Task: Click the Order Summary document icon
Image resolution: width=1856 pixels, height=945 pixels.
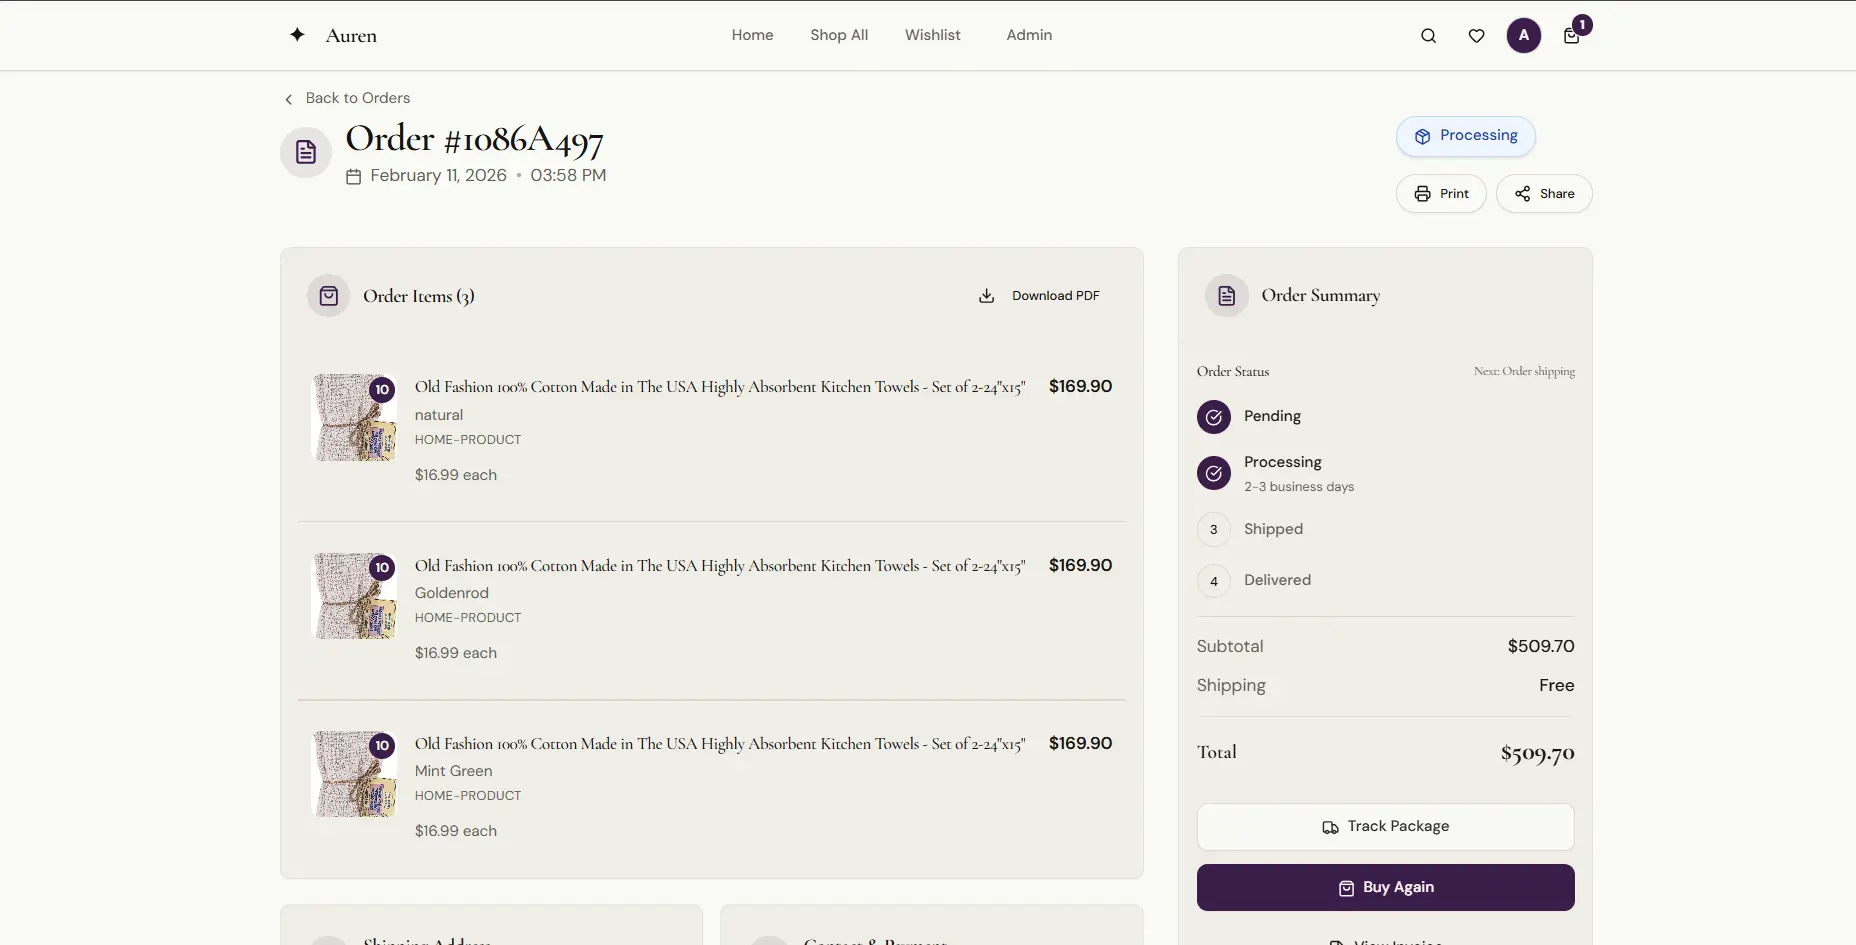Action: (1226, 294)
